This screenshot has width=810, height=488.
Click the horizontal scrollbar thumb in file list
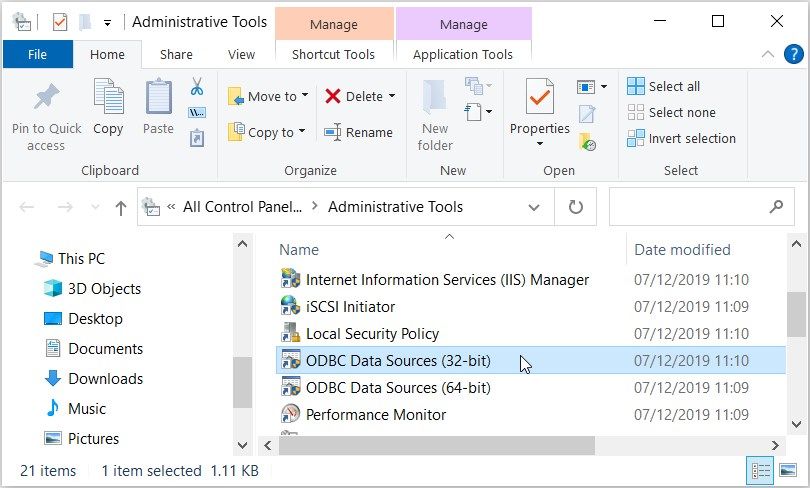point(436,445)
